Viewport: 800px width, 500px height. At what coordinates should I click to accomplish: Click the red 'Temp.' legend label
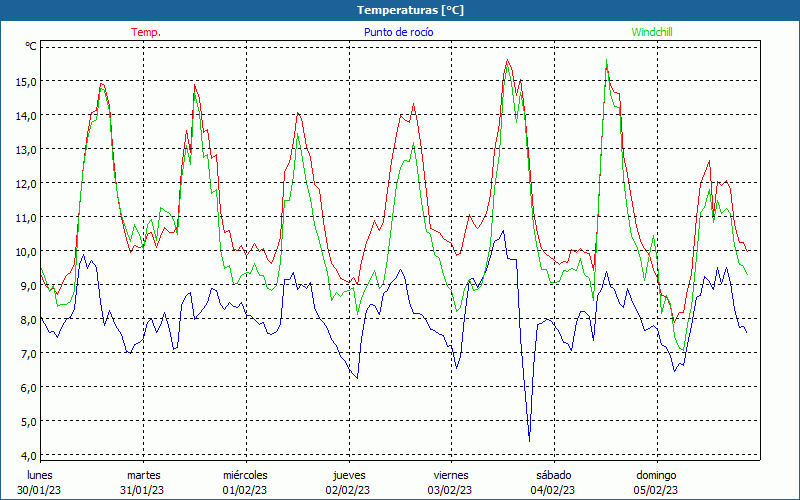click(x=146, y=32)
